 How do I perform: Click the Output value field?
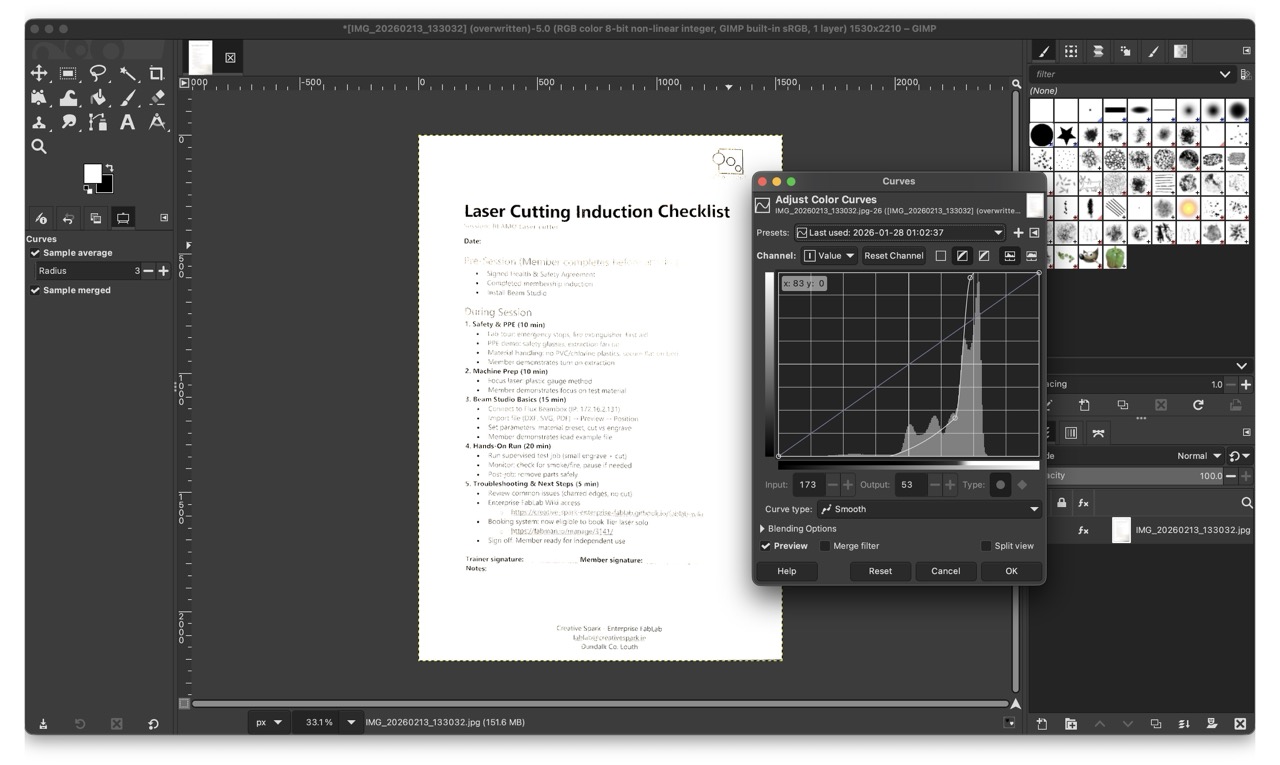point(910,485)
